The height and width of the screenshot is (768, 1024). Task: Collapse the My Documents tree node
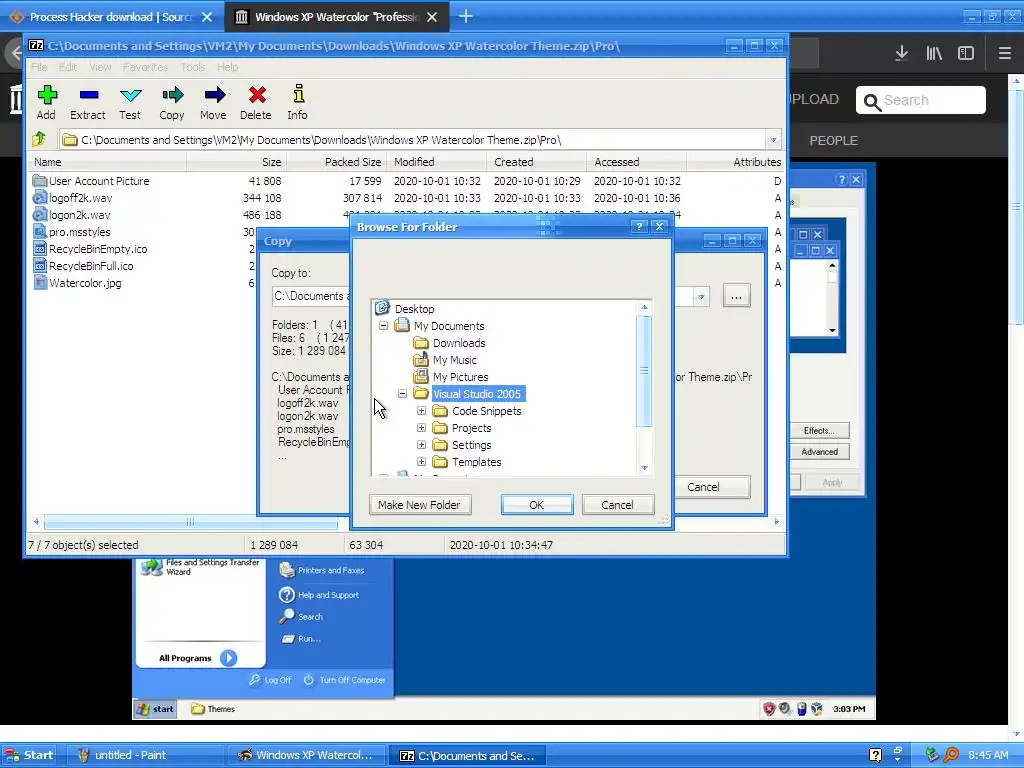click(383, 325)
